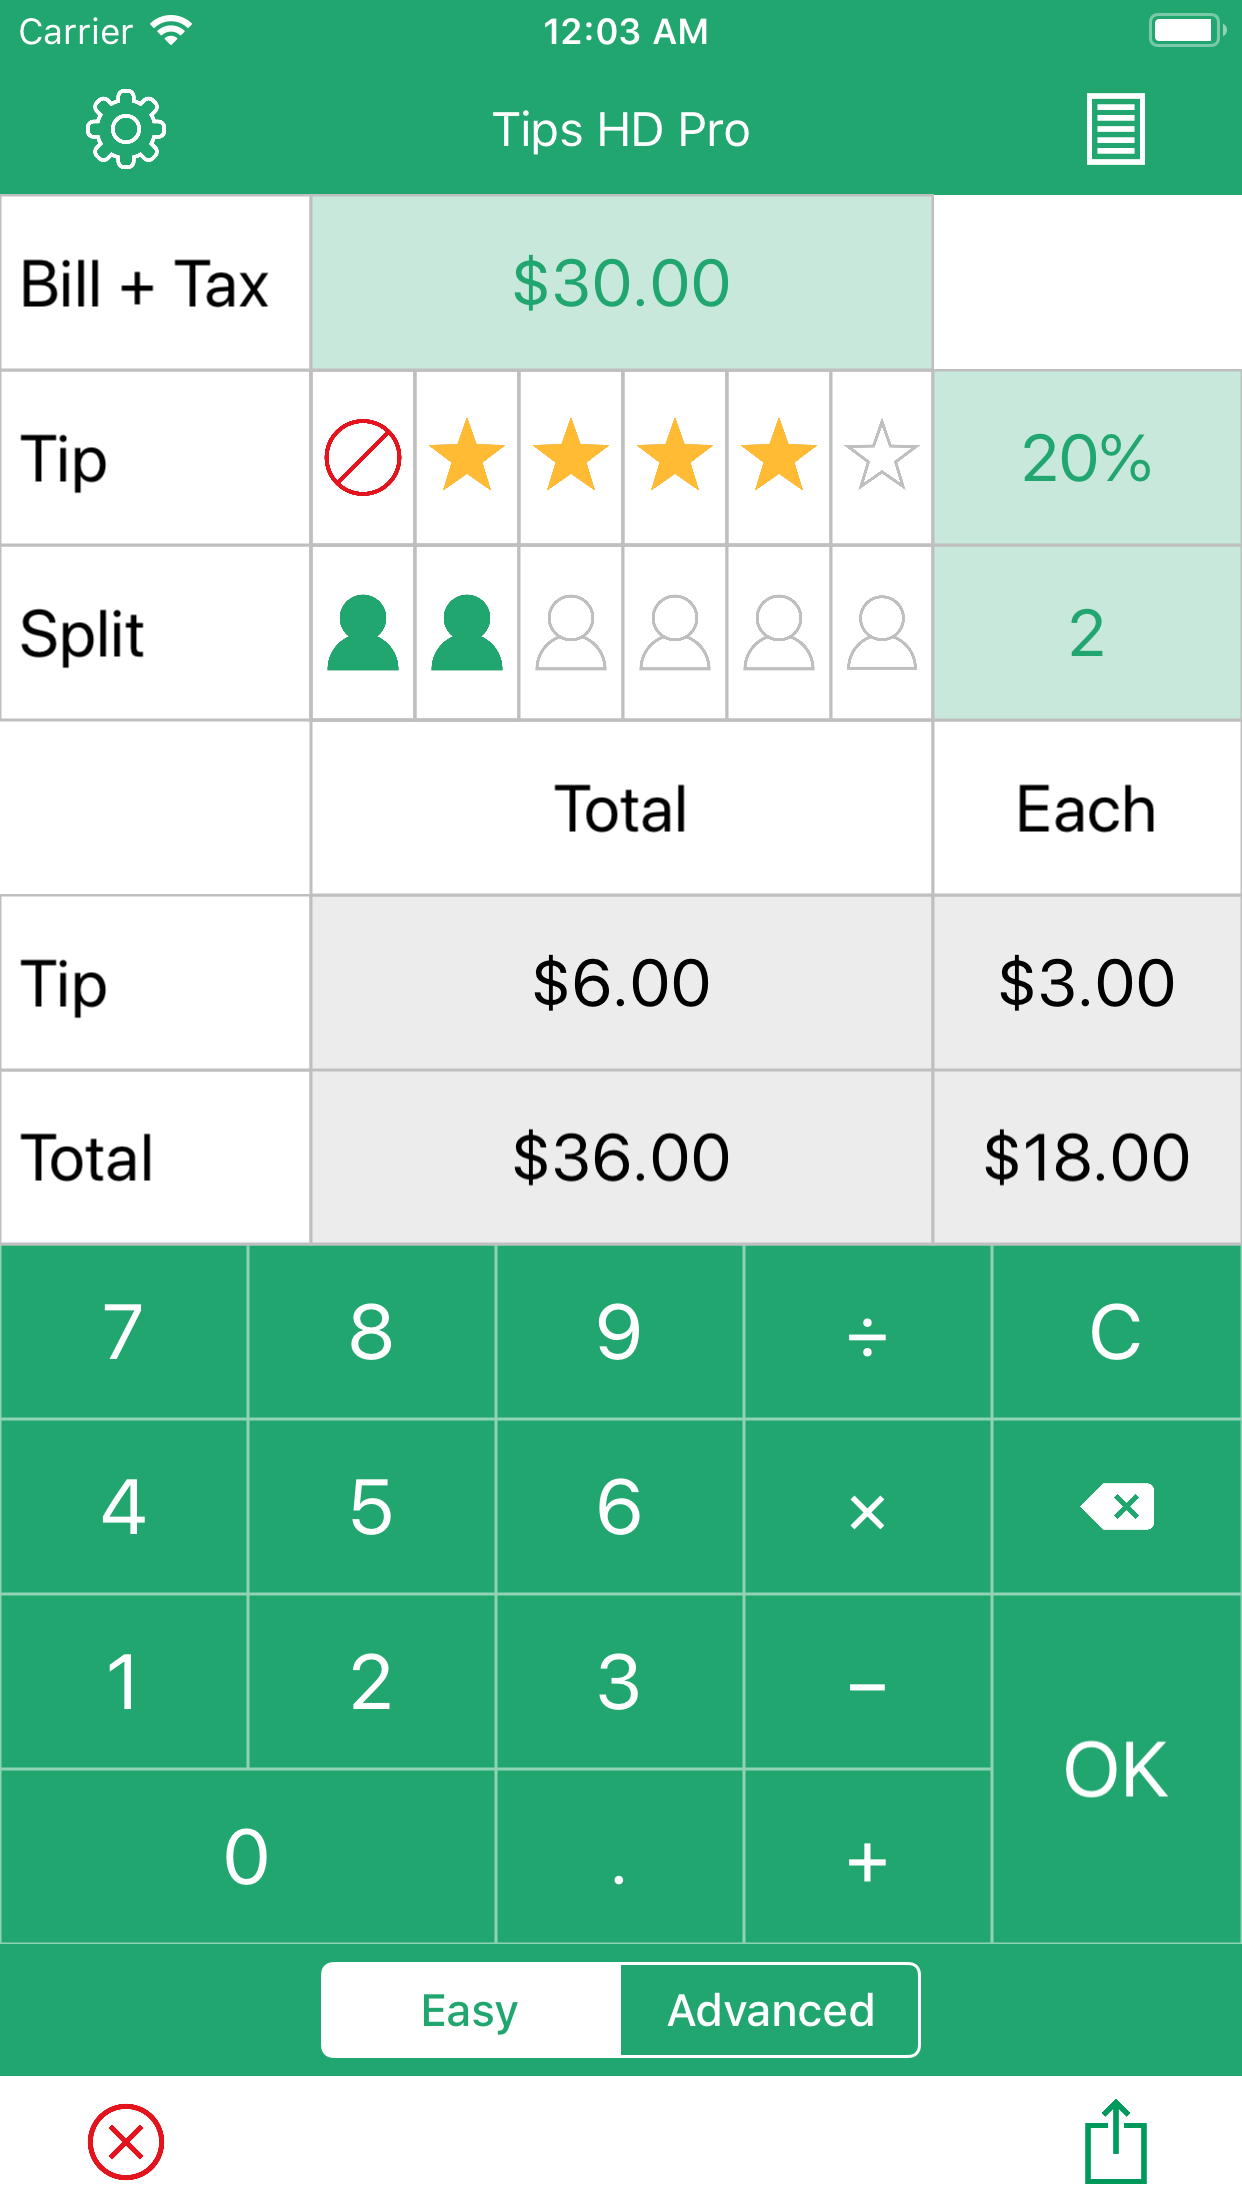Open settings with the gear icon
The image size is (1242, 2208).
pos(125,129)
